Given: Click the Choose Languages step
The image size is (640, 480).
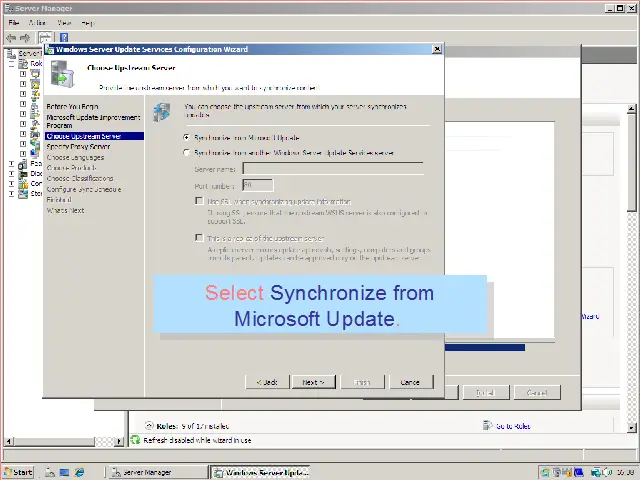Looking at the screenshot, I should 75,157.
